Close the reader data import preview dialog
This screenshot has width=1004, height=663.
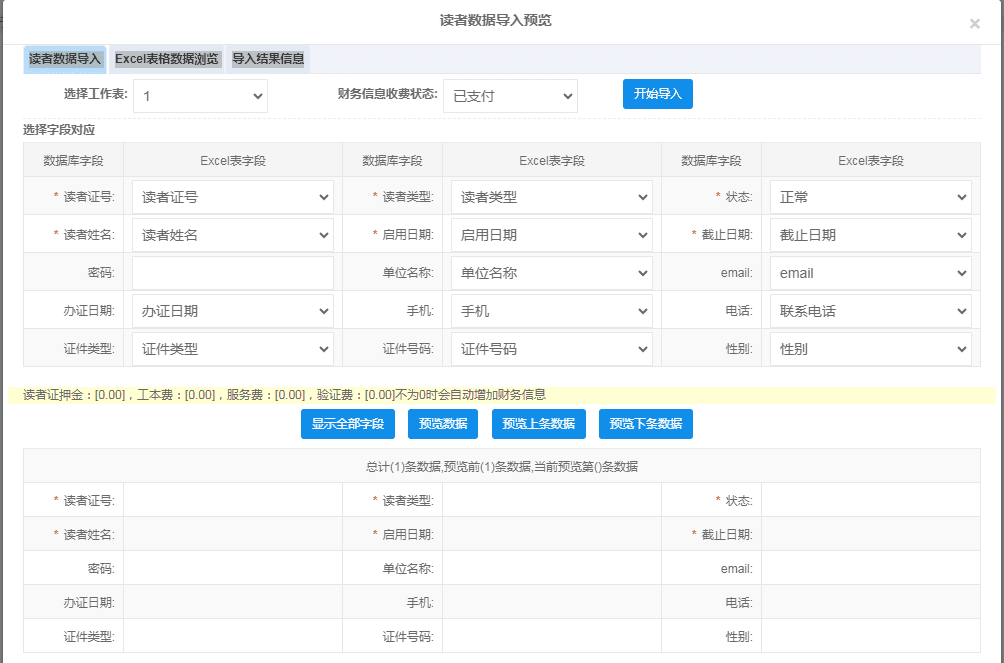(x=974, y=24)
